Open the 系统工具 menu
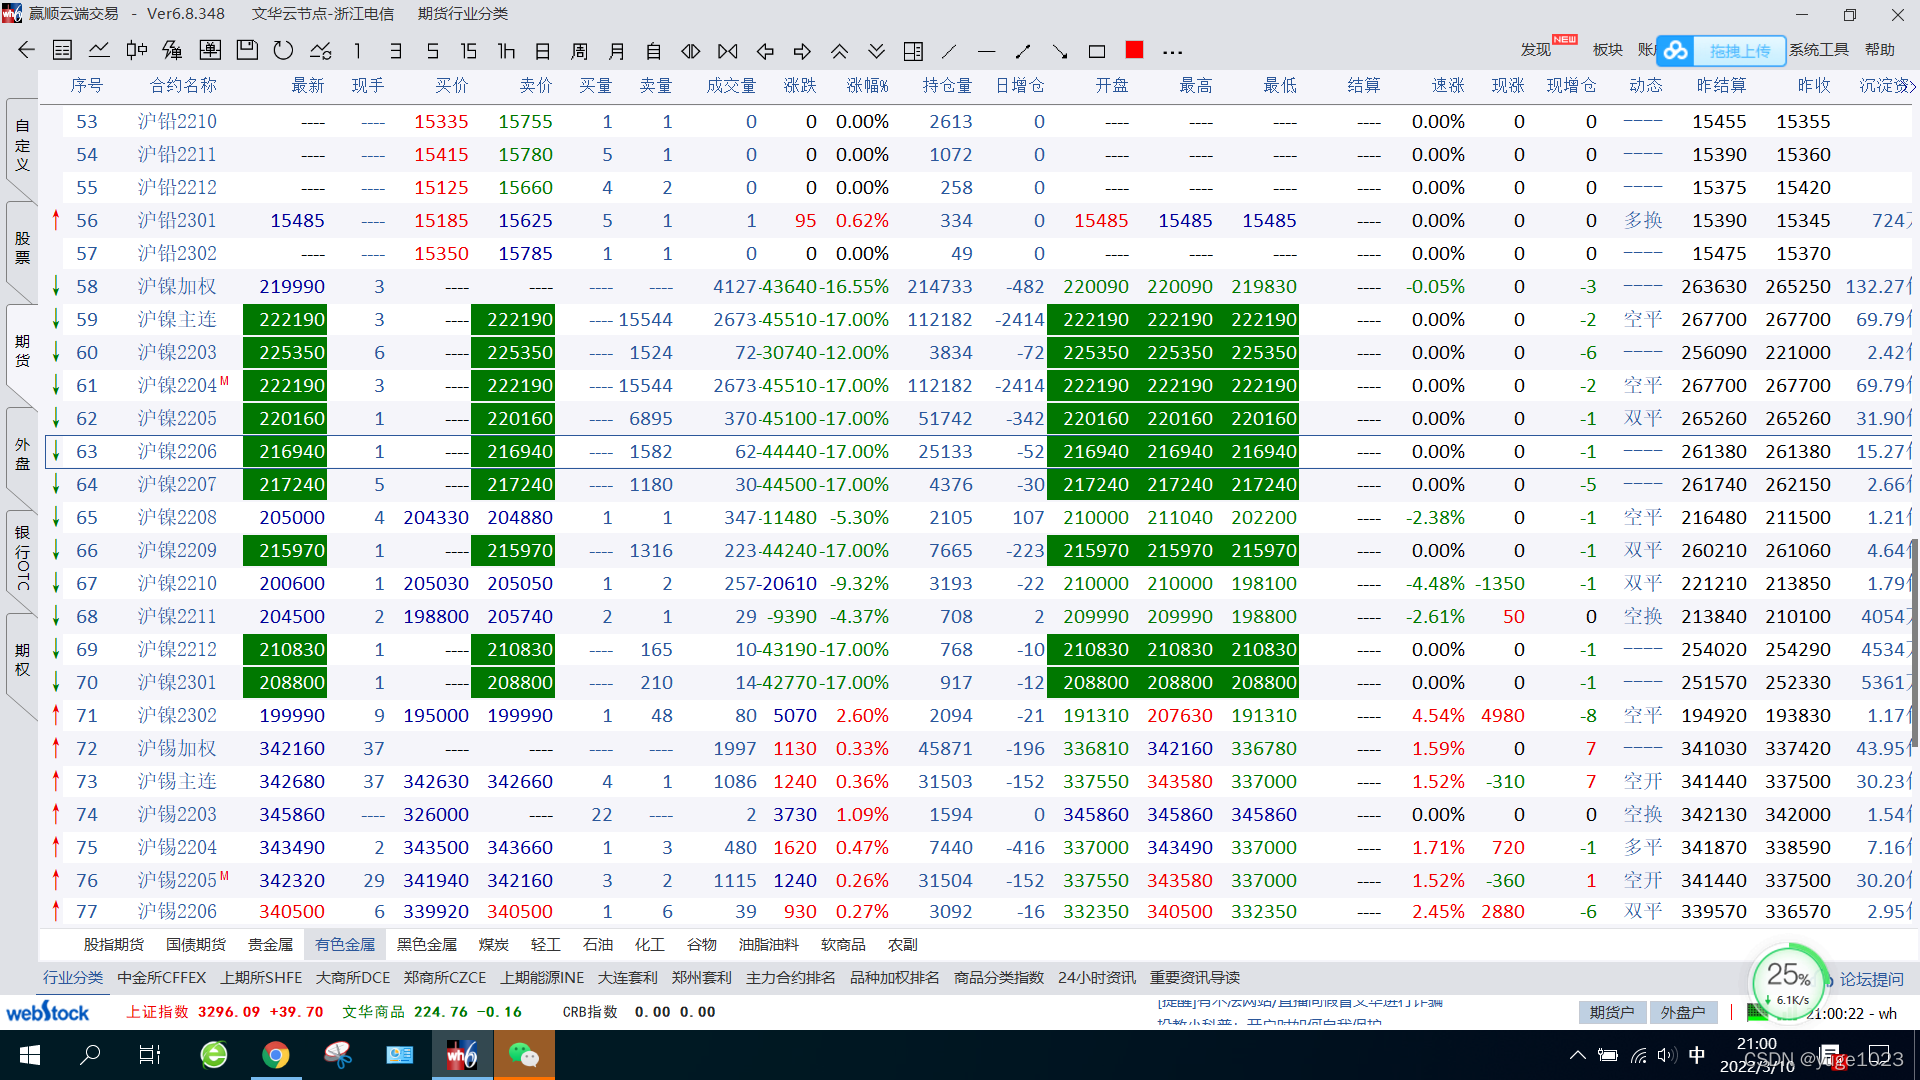This screenshot has width=1920, height=1080. pyautogui.click(x=1819, y=50)
